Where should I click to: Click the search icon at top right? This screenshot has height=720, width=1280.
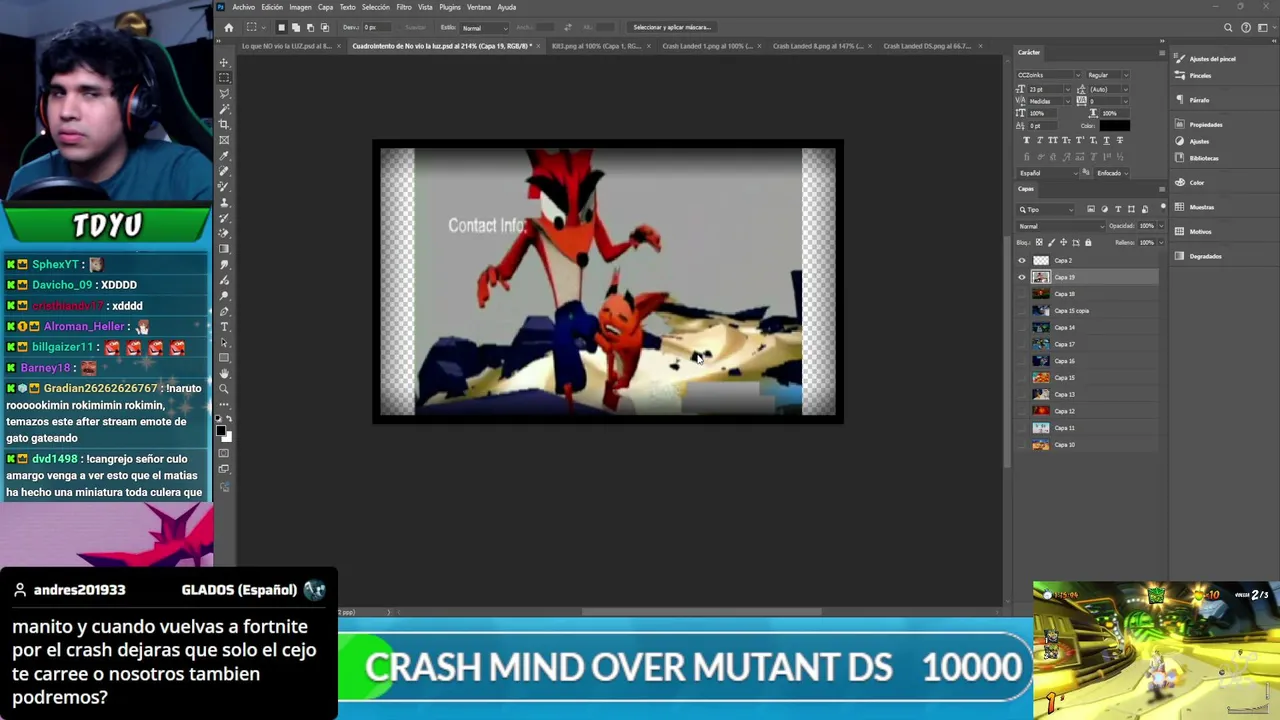pos(1228,28)
